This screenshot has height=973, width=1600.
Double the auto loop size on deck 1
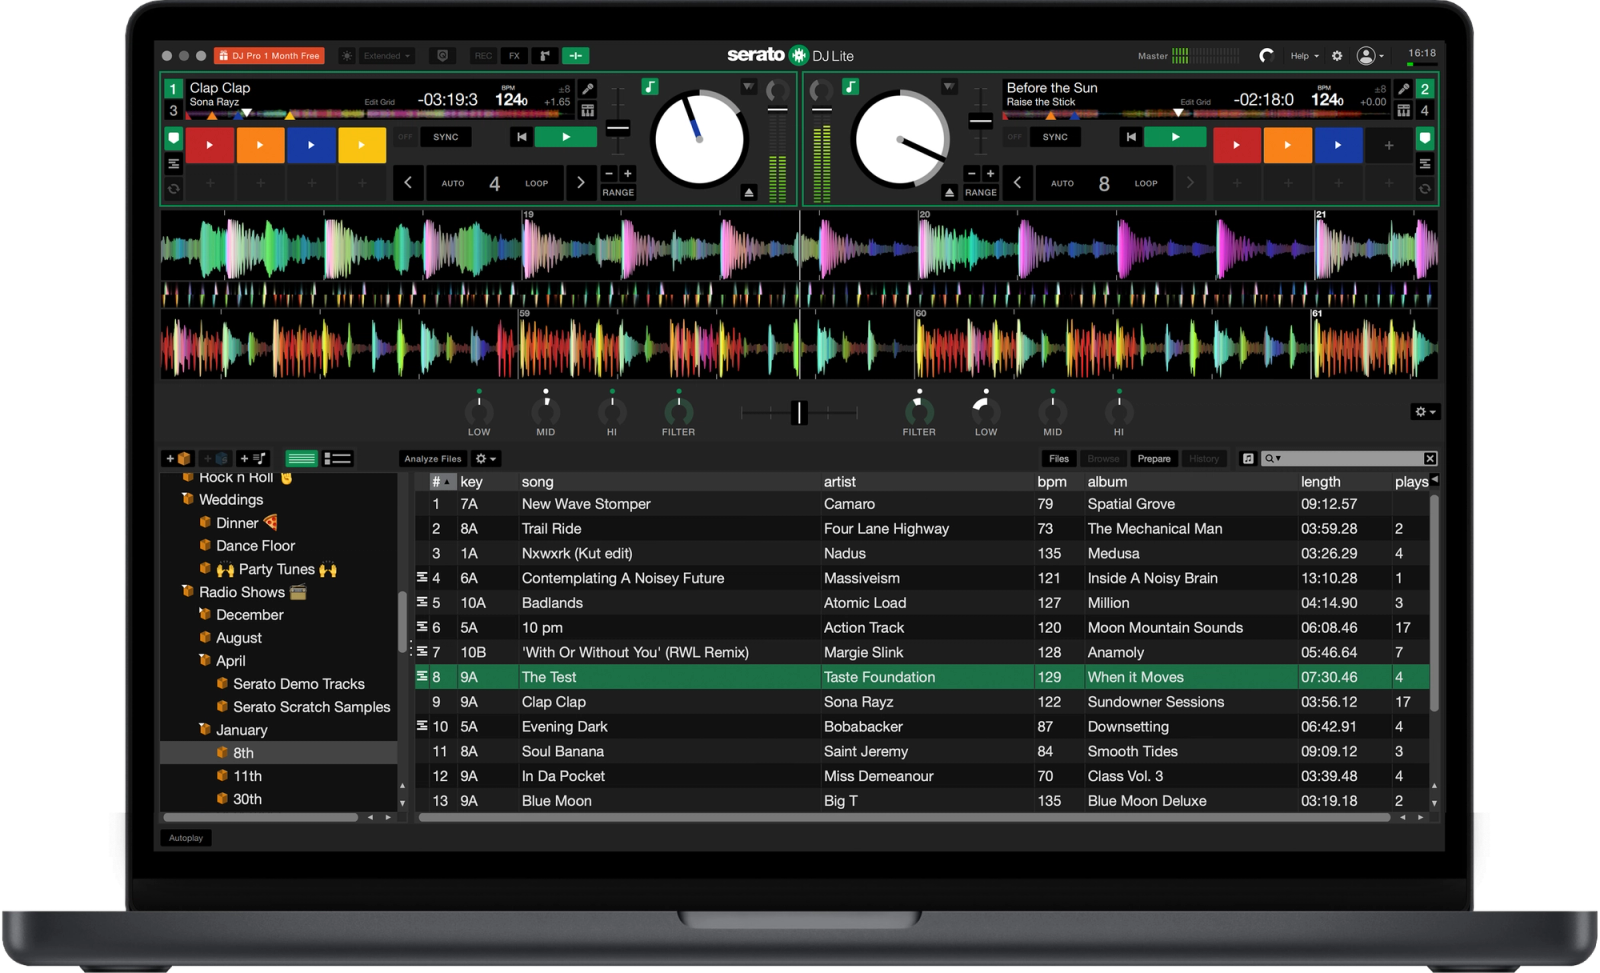point(581,183)
